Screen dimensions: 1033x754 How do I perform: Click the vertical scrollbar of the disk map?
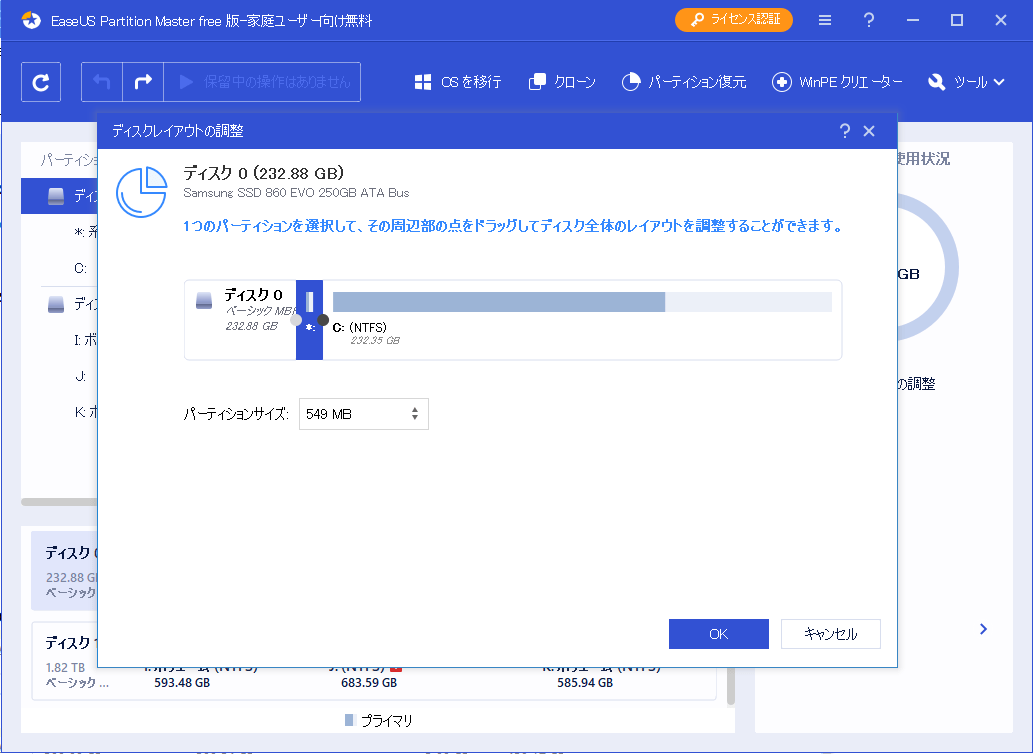click(731, 685)
